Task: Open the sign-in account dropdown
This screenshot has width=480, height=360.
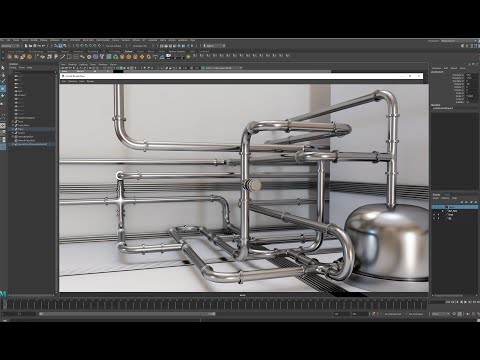Action: coord(215,46)
